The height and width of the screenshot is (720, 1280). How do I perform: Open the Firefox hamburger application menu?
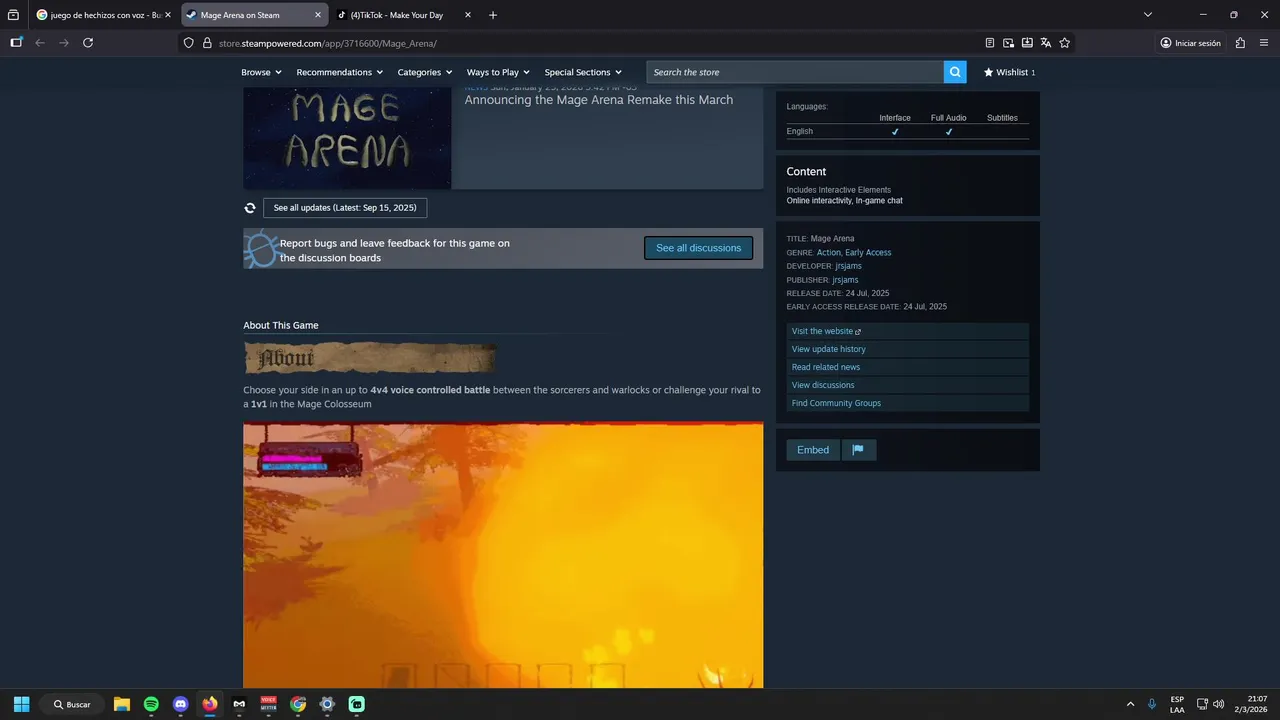point(1263,43)
